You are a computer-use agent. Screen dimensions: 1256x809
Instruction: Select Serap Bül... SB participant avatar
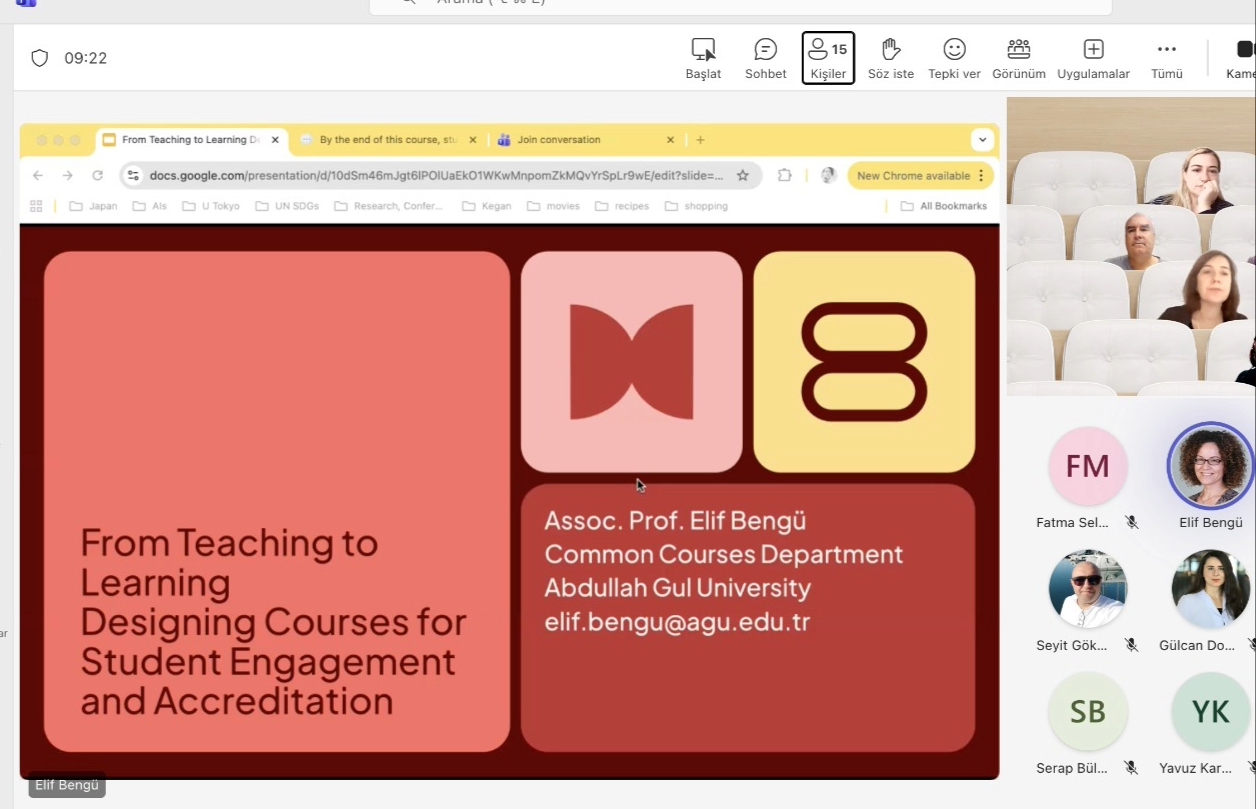[1087, 712]
